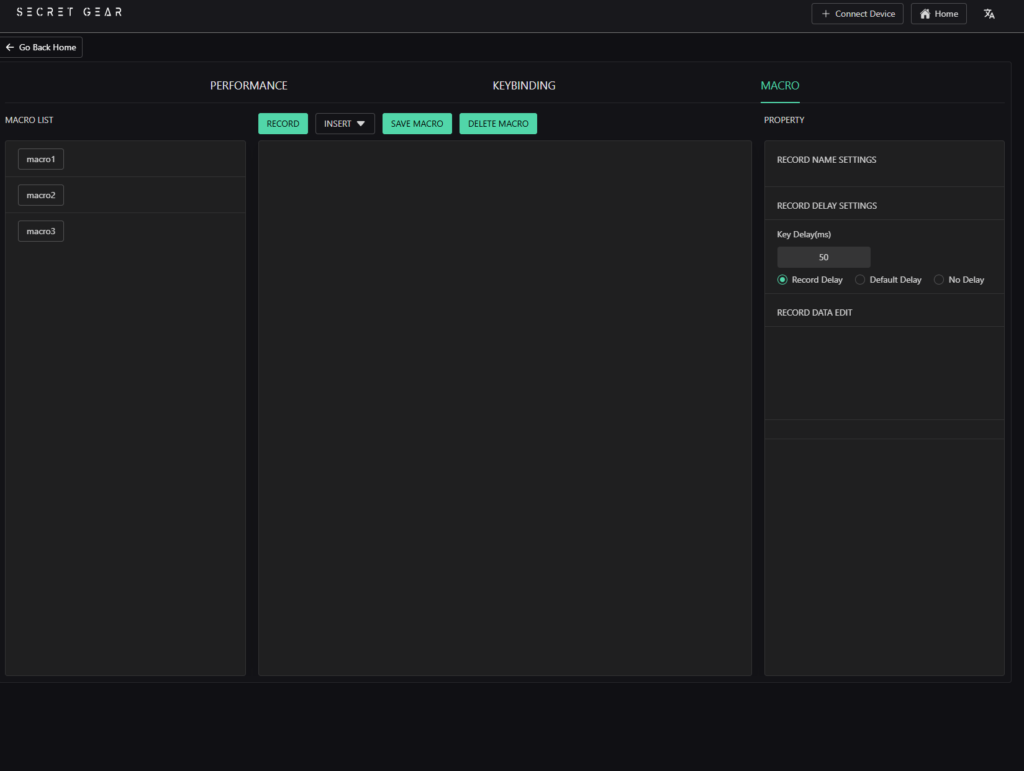This screenshot has width=1024, height=771.
Task: Open the language translation icon
Action: click(989, 14)
